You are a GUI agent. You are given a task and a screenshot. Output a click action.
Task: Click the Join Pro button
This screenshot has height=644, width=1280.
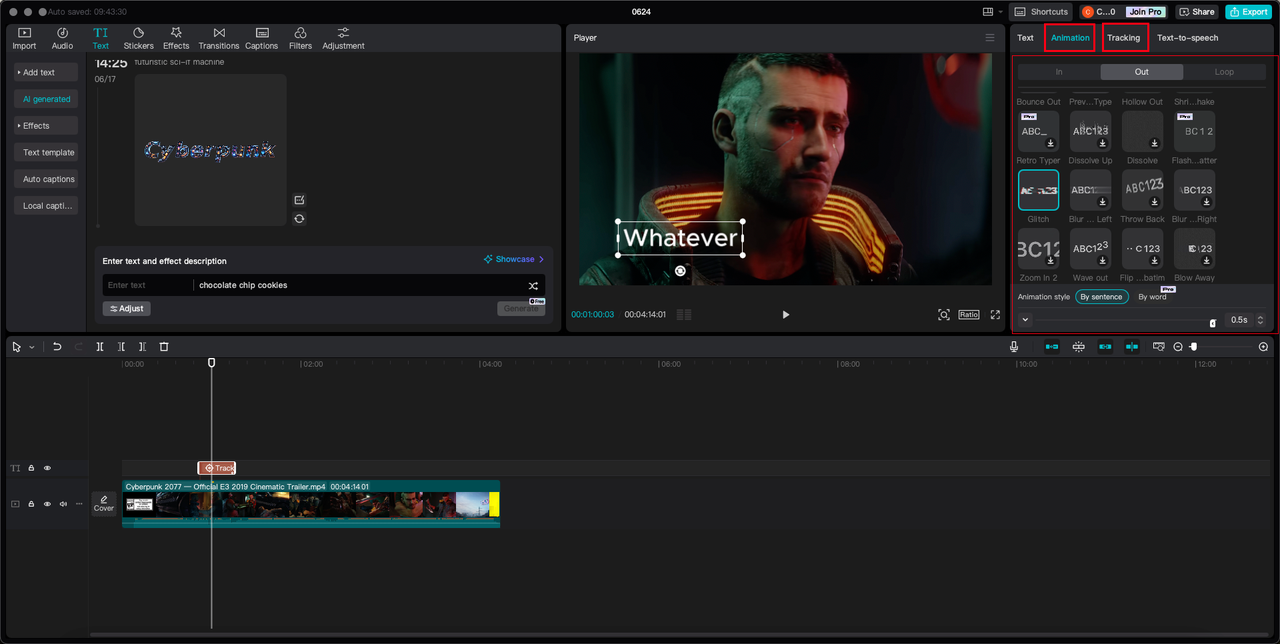click(x=1145, y=12)
